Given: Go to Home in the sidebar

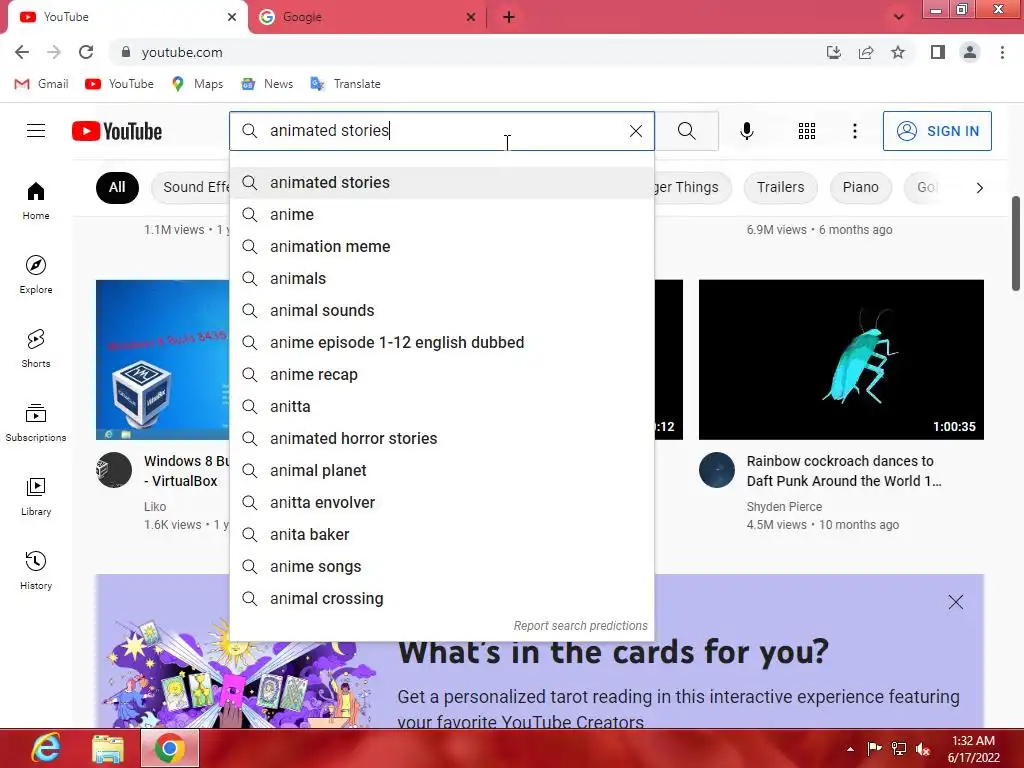Looking at the screenshot, I should pos(36,201).
